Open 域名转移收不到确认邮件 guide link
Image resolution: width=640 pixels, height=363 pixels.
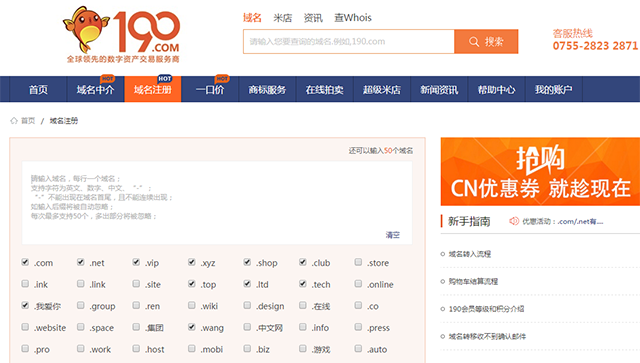(487, 336)
